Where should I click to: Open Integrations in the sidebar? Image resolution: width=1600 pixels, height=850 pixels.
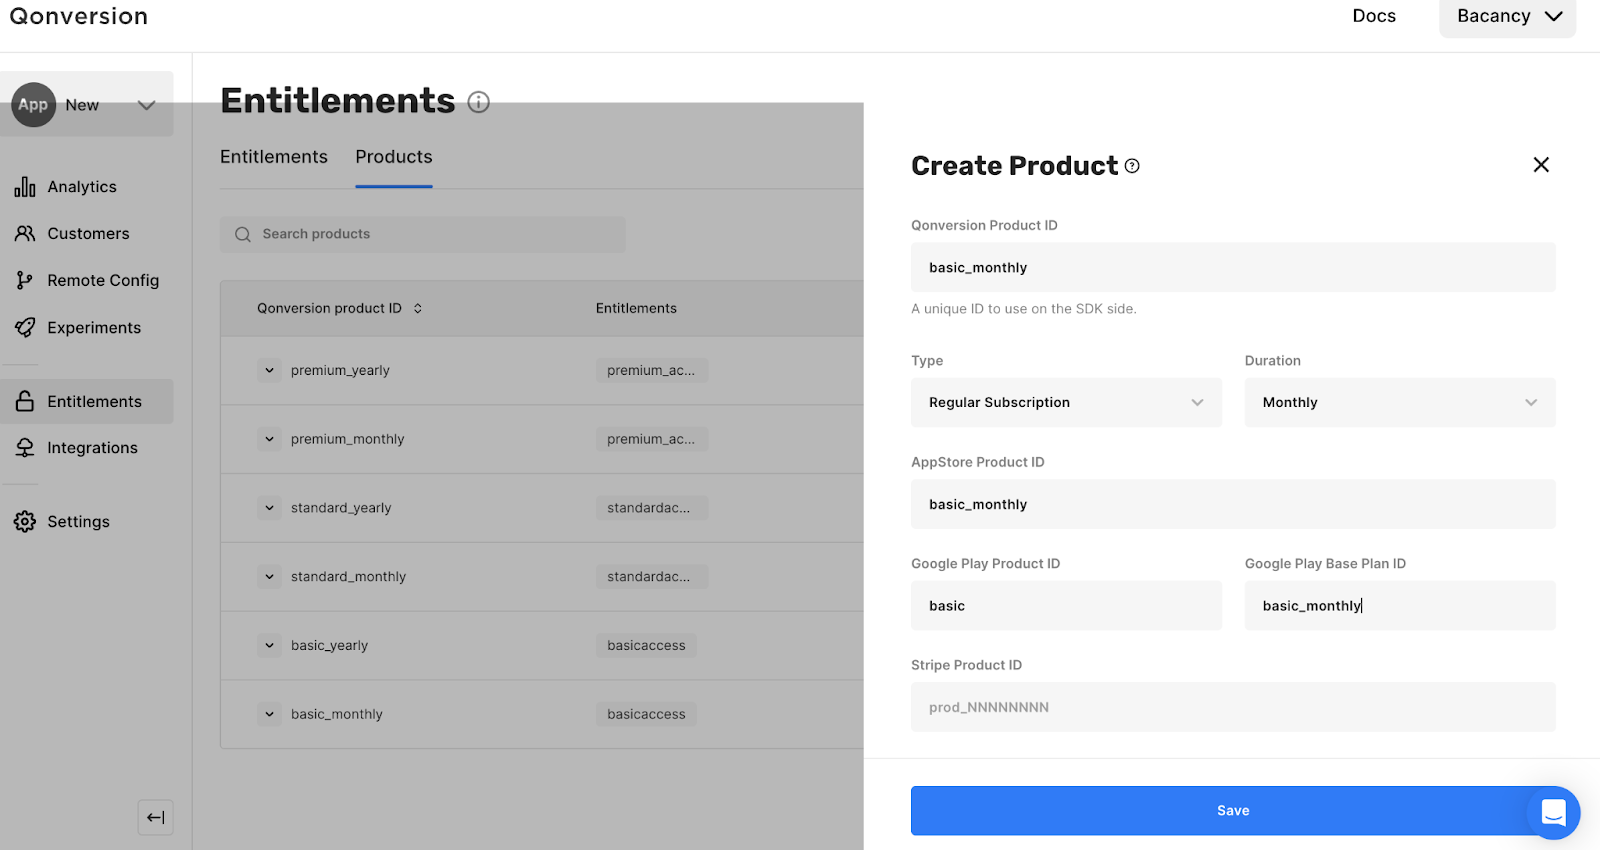click(x=92, y=448)
